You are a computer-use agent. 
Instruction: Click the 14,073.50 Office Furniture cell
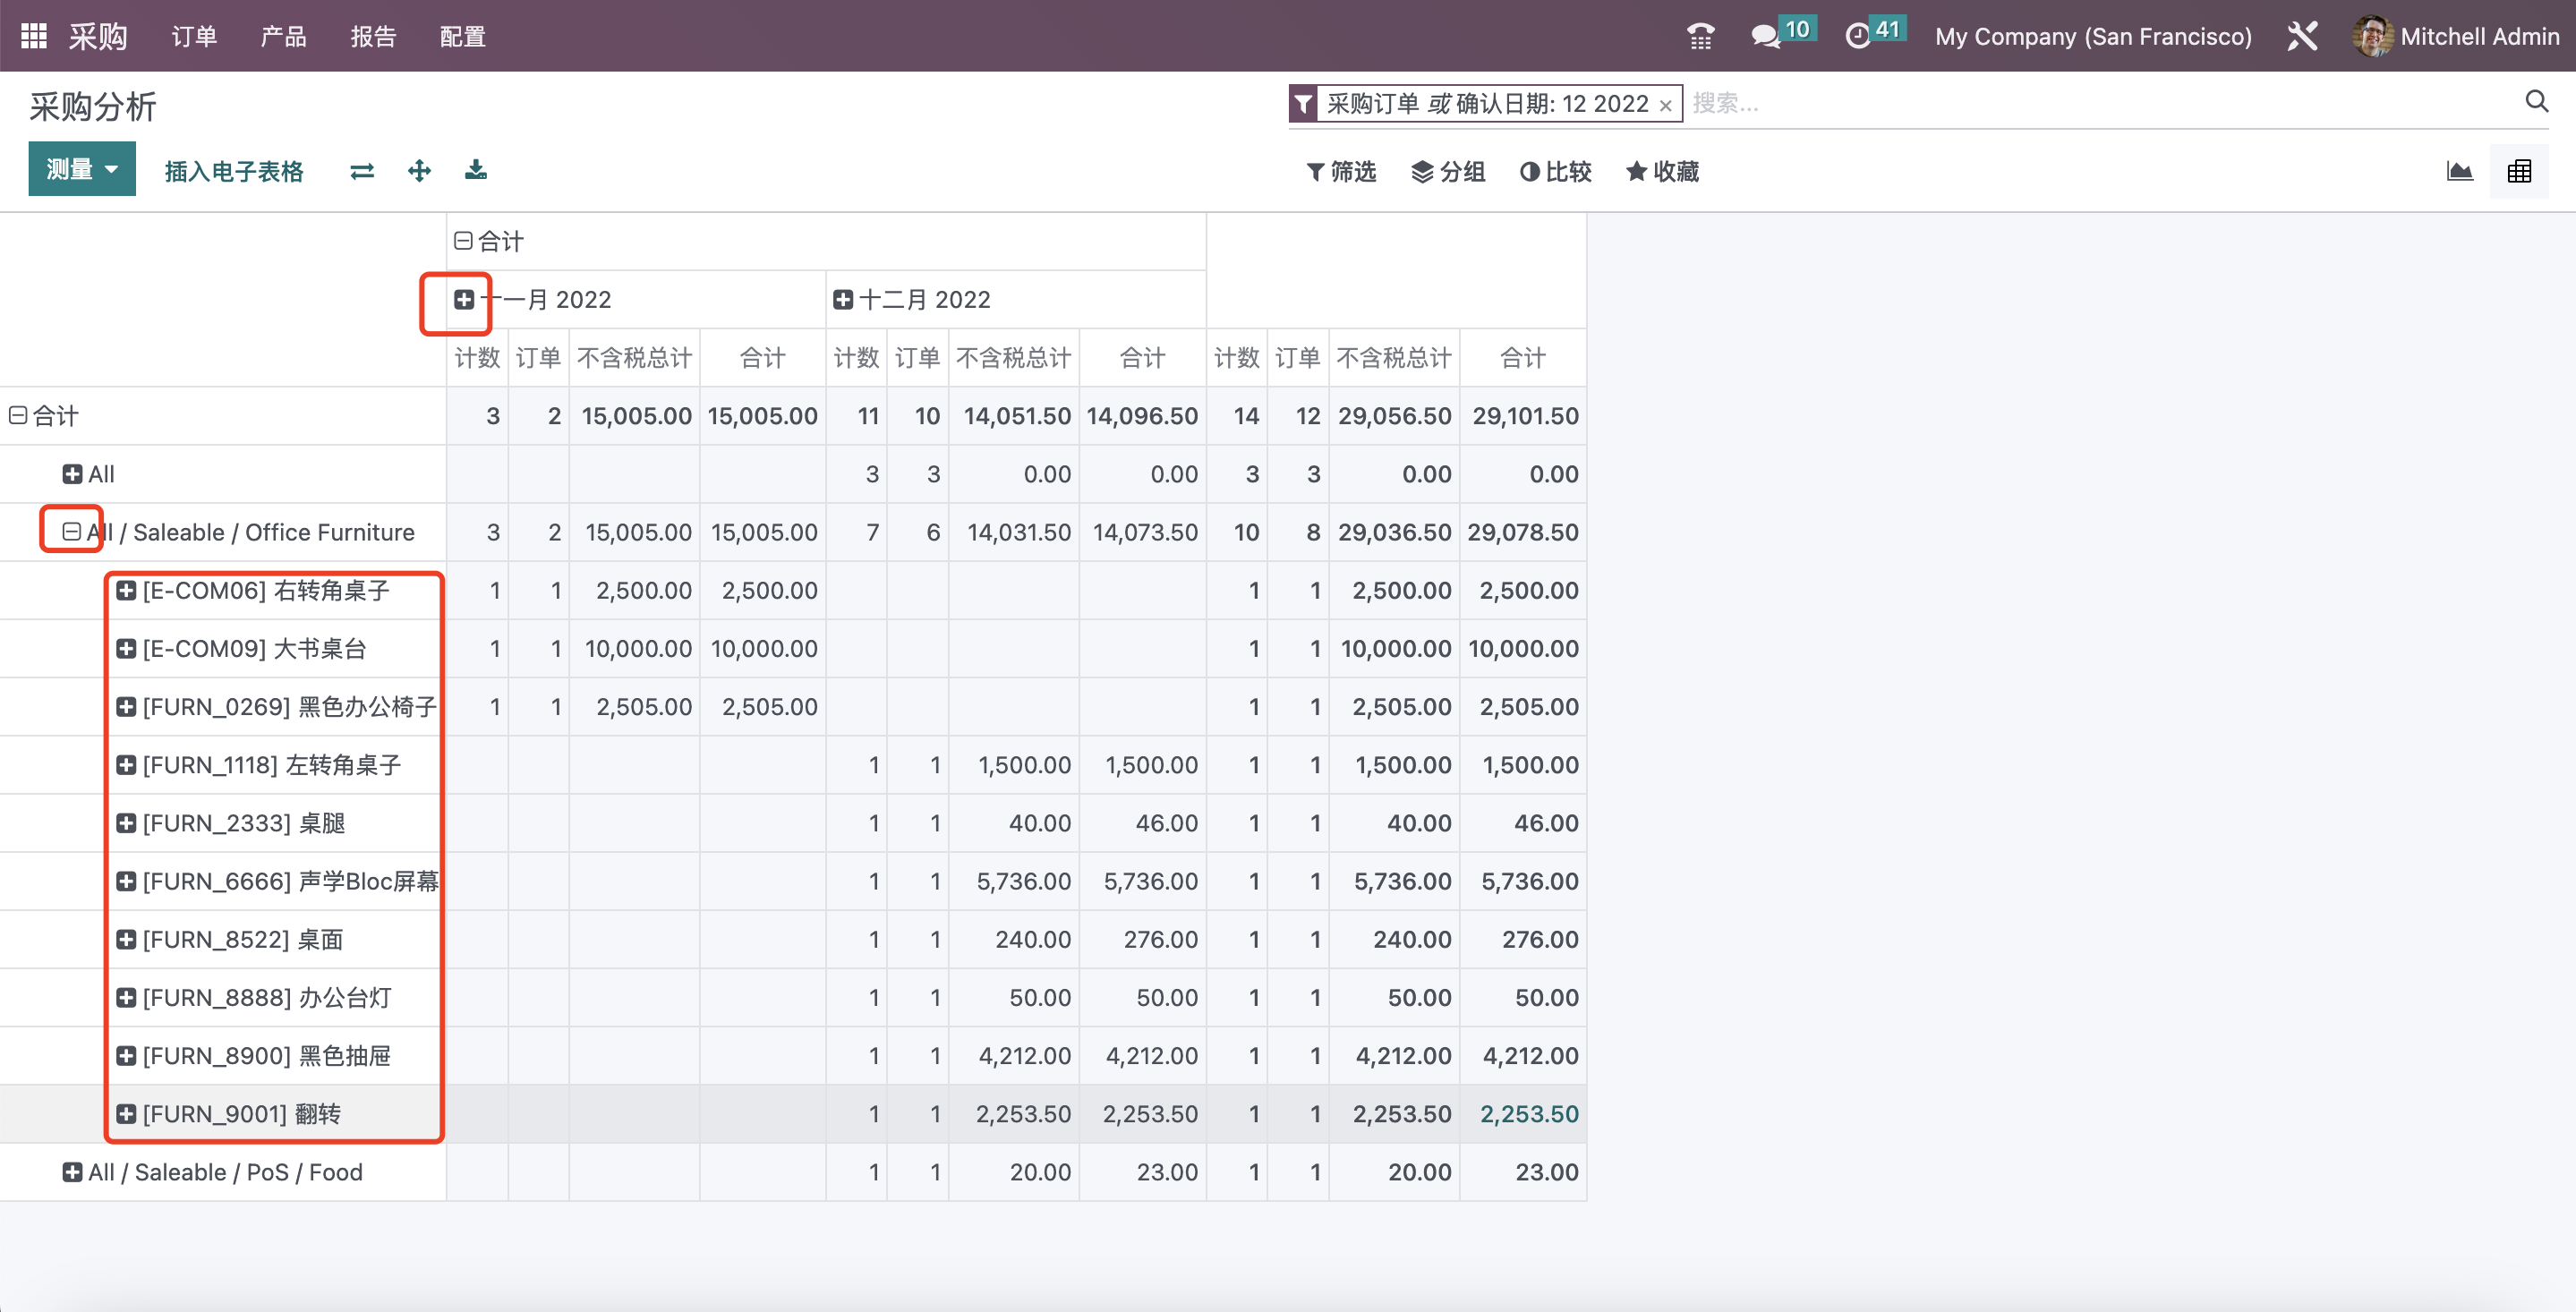pos(1145,532)
